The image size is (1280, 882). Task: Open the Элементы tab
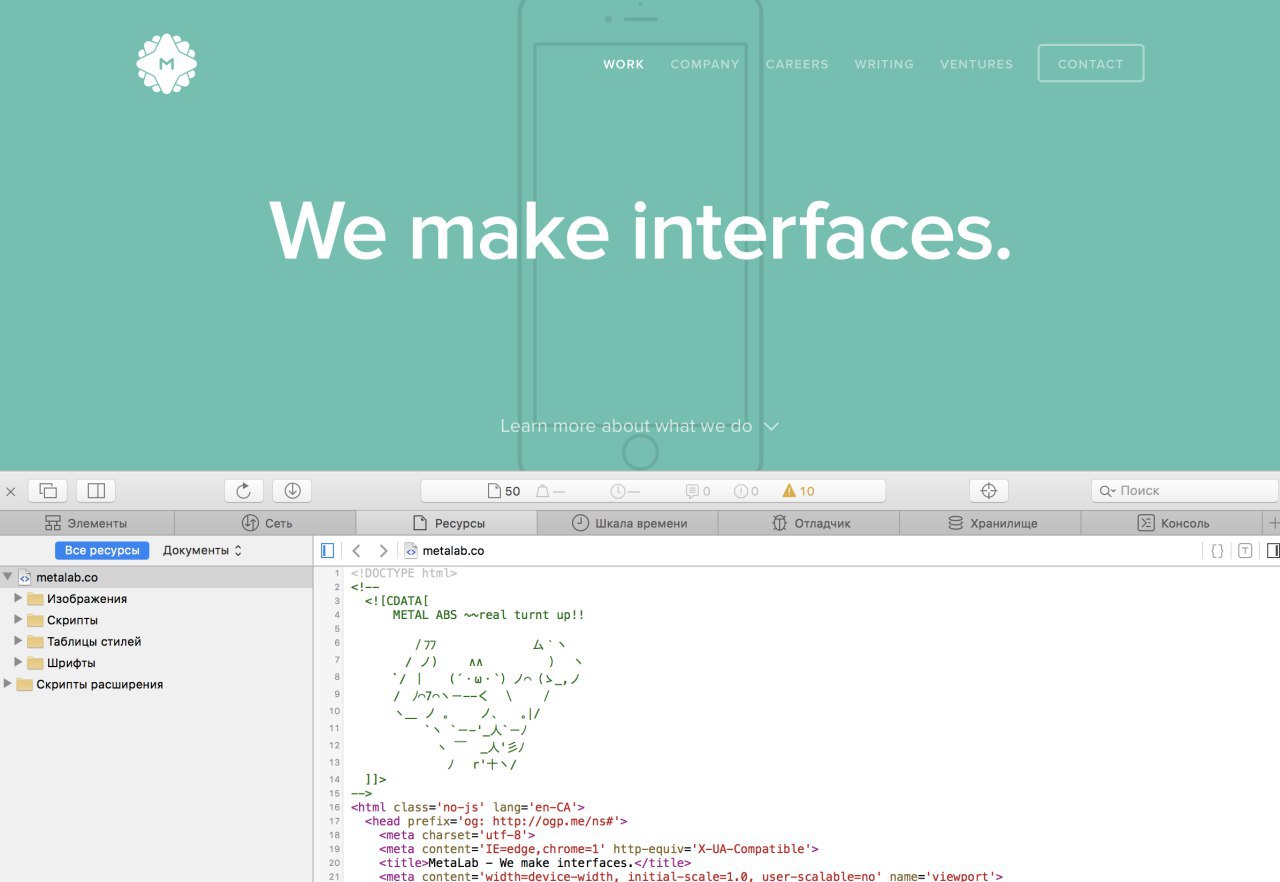(x=87, y=523)
